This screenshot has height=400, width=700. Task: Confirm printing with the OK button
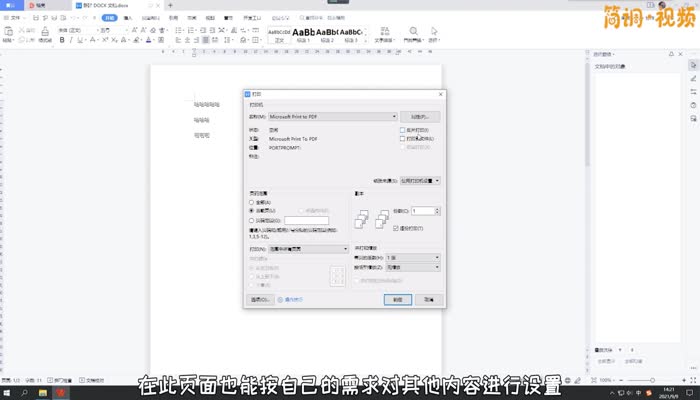pos(398,300)
